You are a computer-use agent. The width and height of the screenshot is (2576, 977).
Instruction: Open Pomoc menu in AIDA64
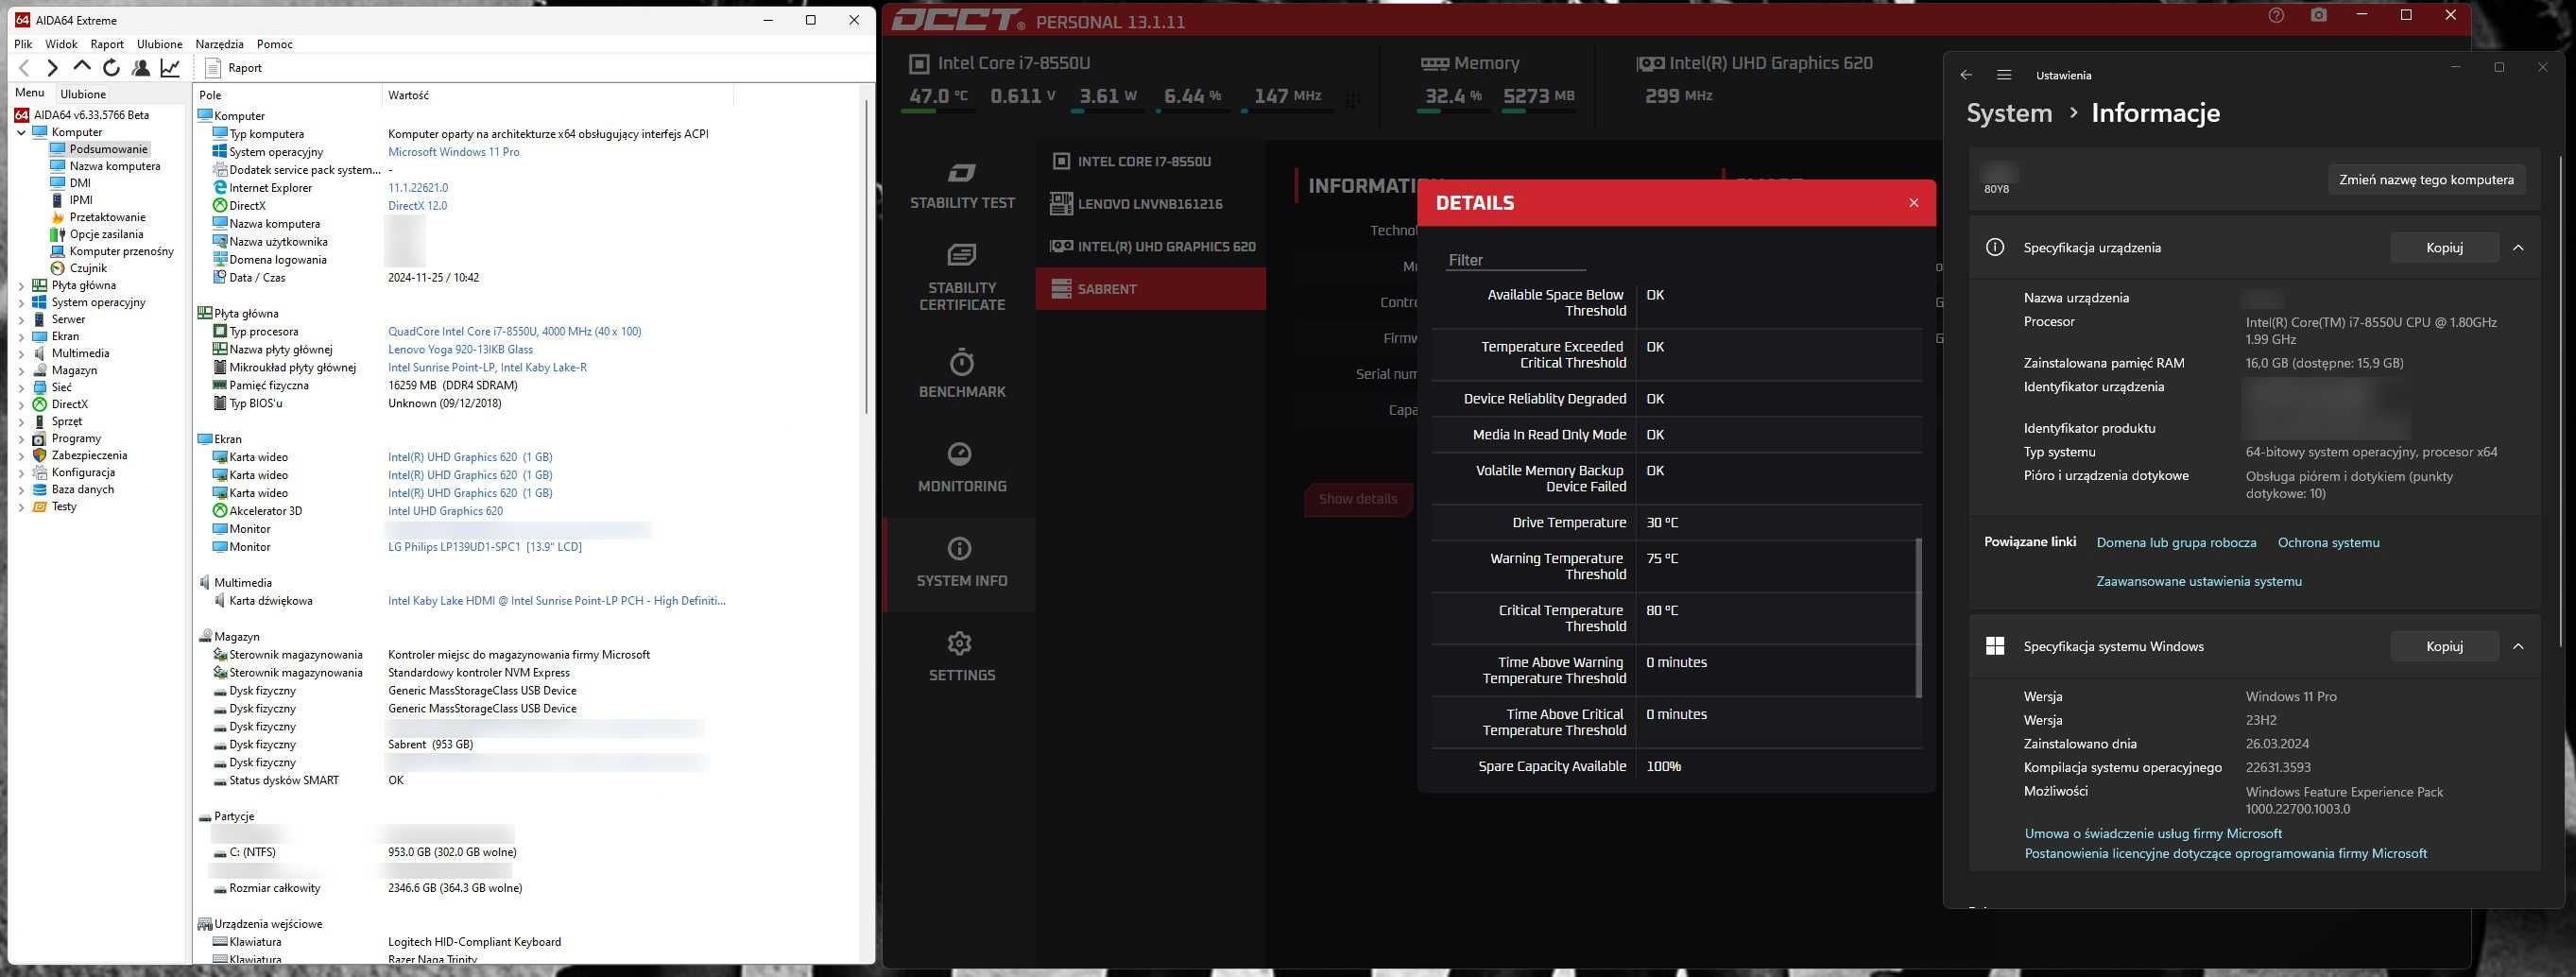(274, 44)
